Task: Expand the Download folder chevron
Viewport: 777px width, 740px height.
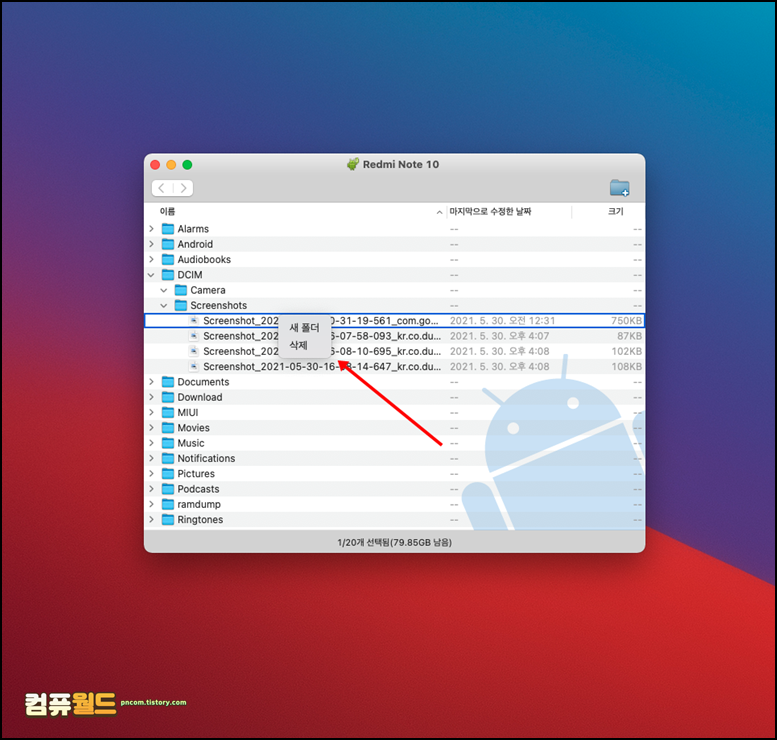Action: (152, 398)
